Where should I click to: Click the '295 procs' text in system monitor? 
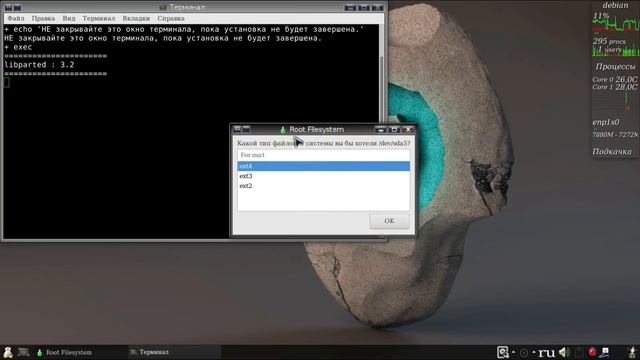coord(609,41)
